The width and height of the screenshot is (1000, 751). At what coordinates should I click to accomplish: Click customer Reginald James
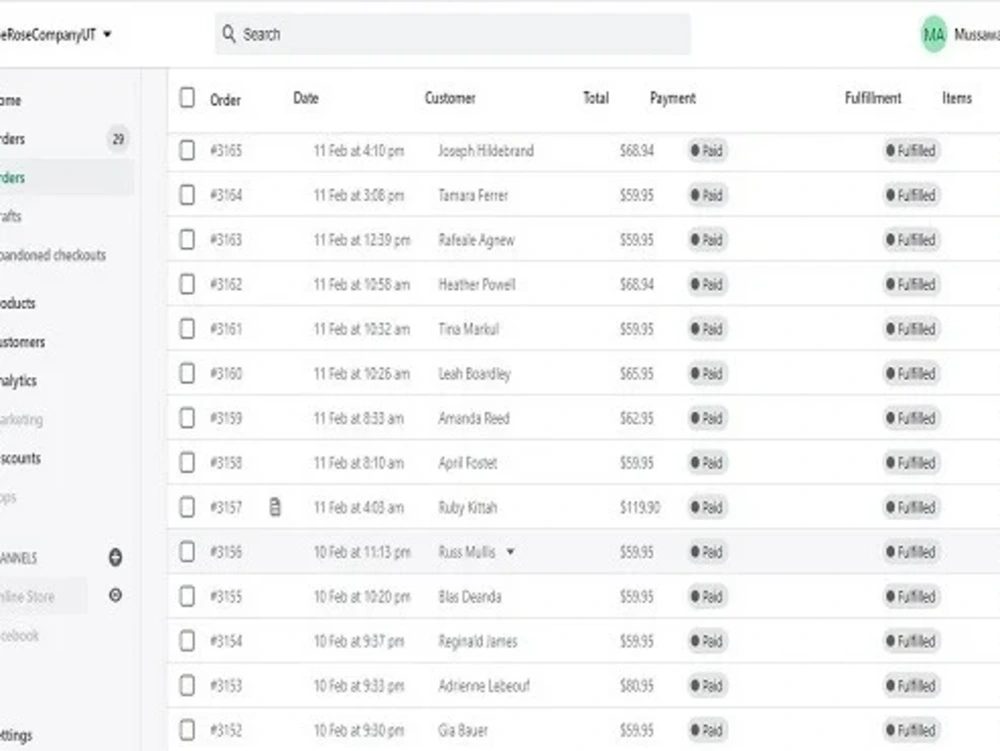478,642
